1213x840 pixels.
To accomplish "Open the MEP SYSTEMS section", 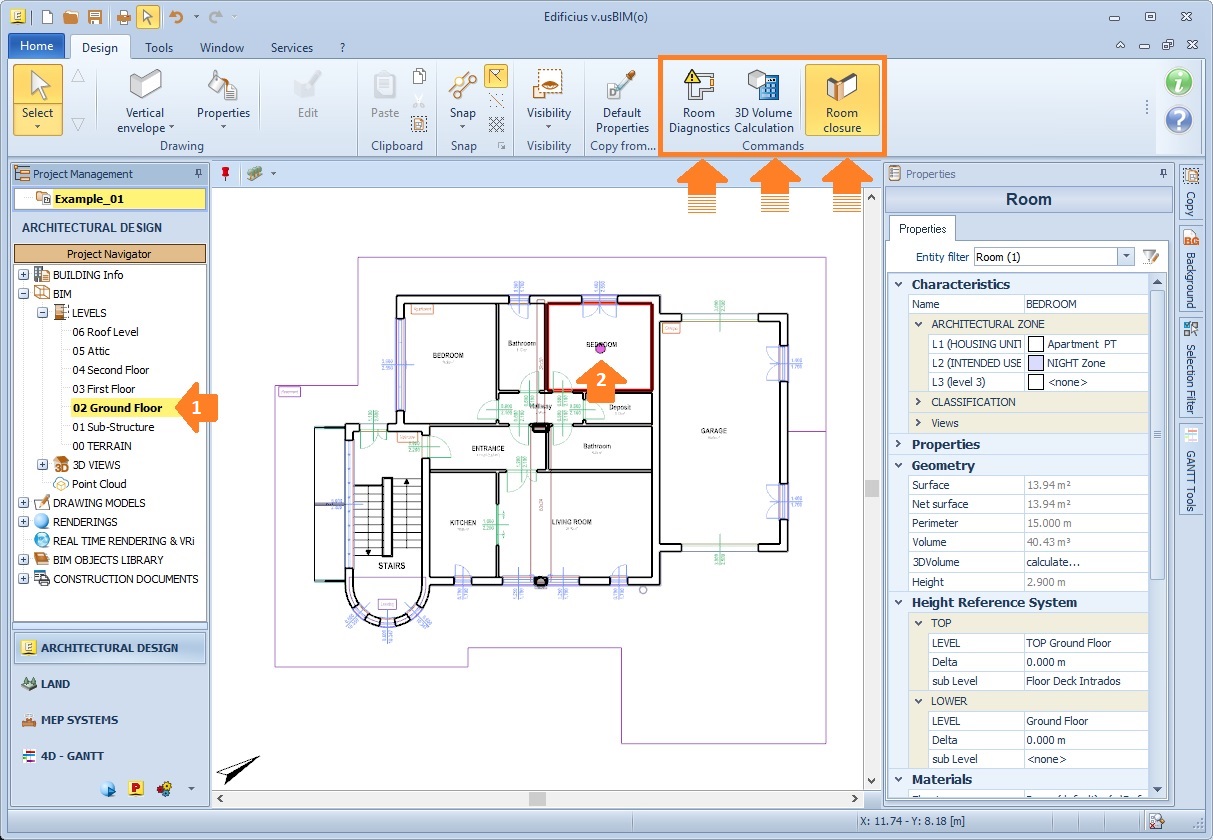I will pos(79,720).
